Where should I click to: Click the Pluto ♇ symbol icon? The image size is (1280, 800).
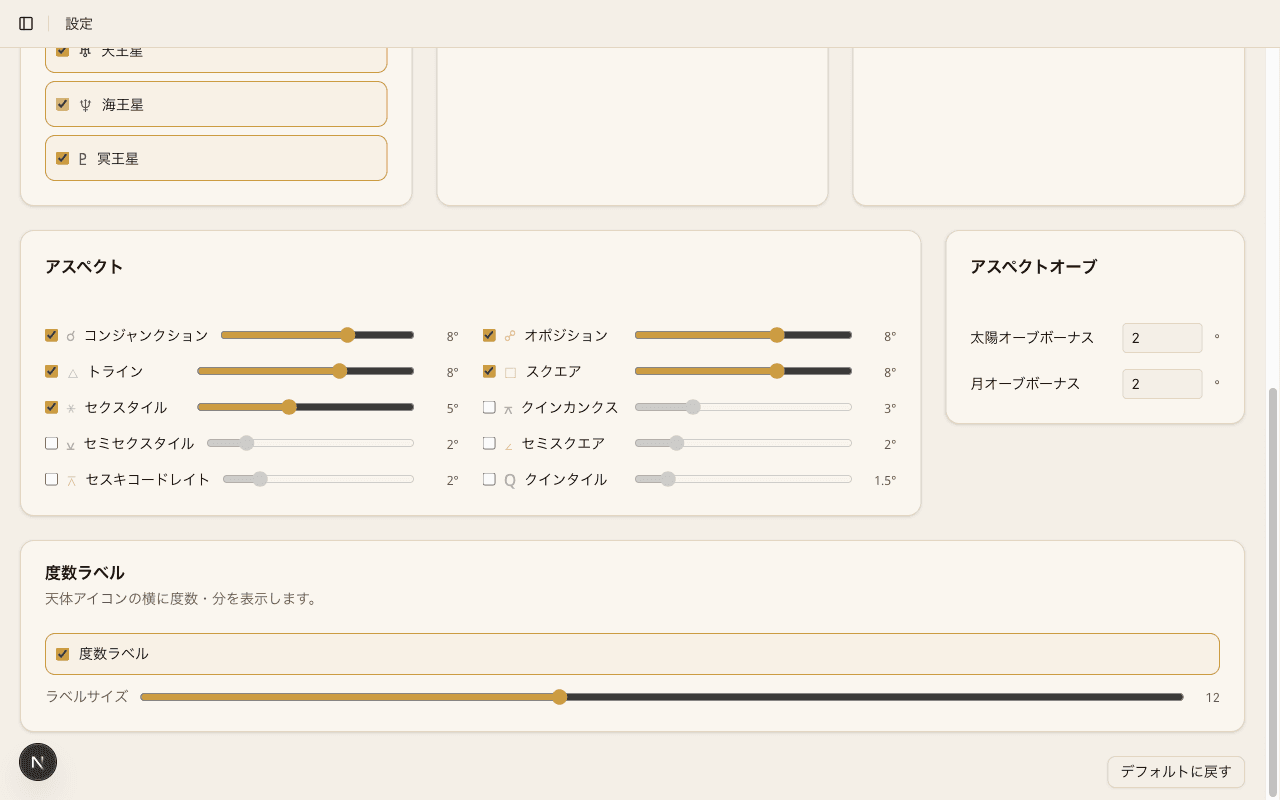point(84,157)
